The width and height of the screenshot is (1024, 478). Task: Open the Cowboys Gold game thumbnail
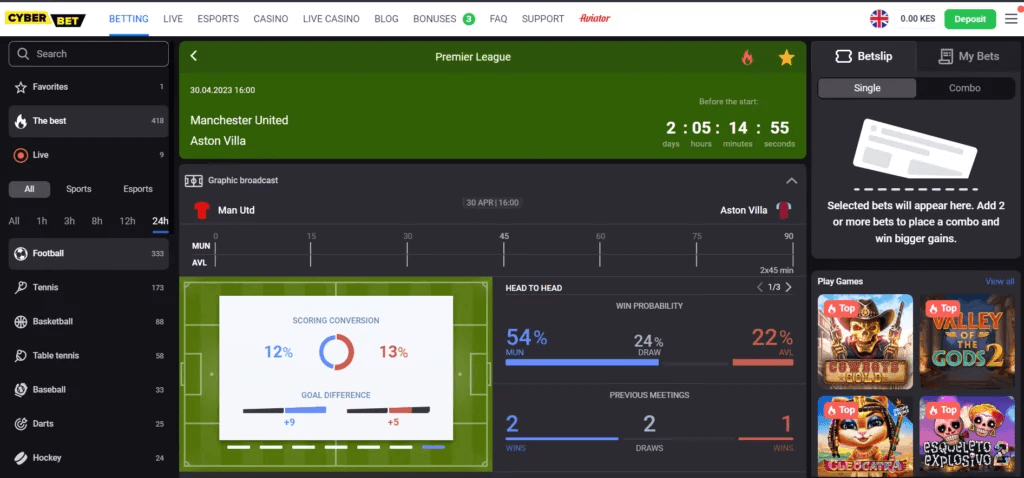[865, 342]
